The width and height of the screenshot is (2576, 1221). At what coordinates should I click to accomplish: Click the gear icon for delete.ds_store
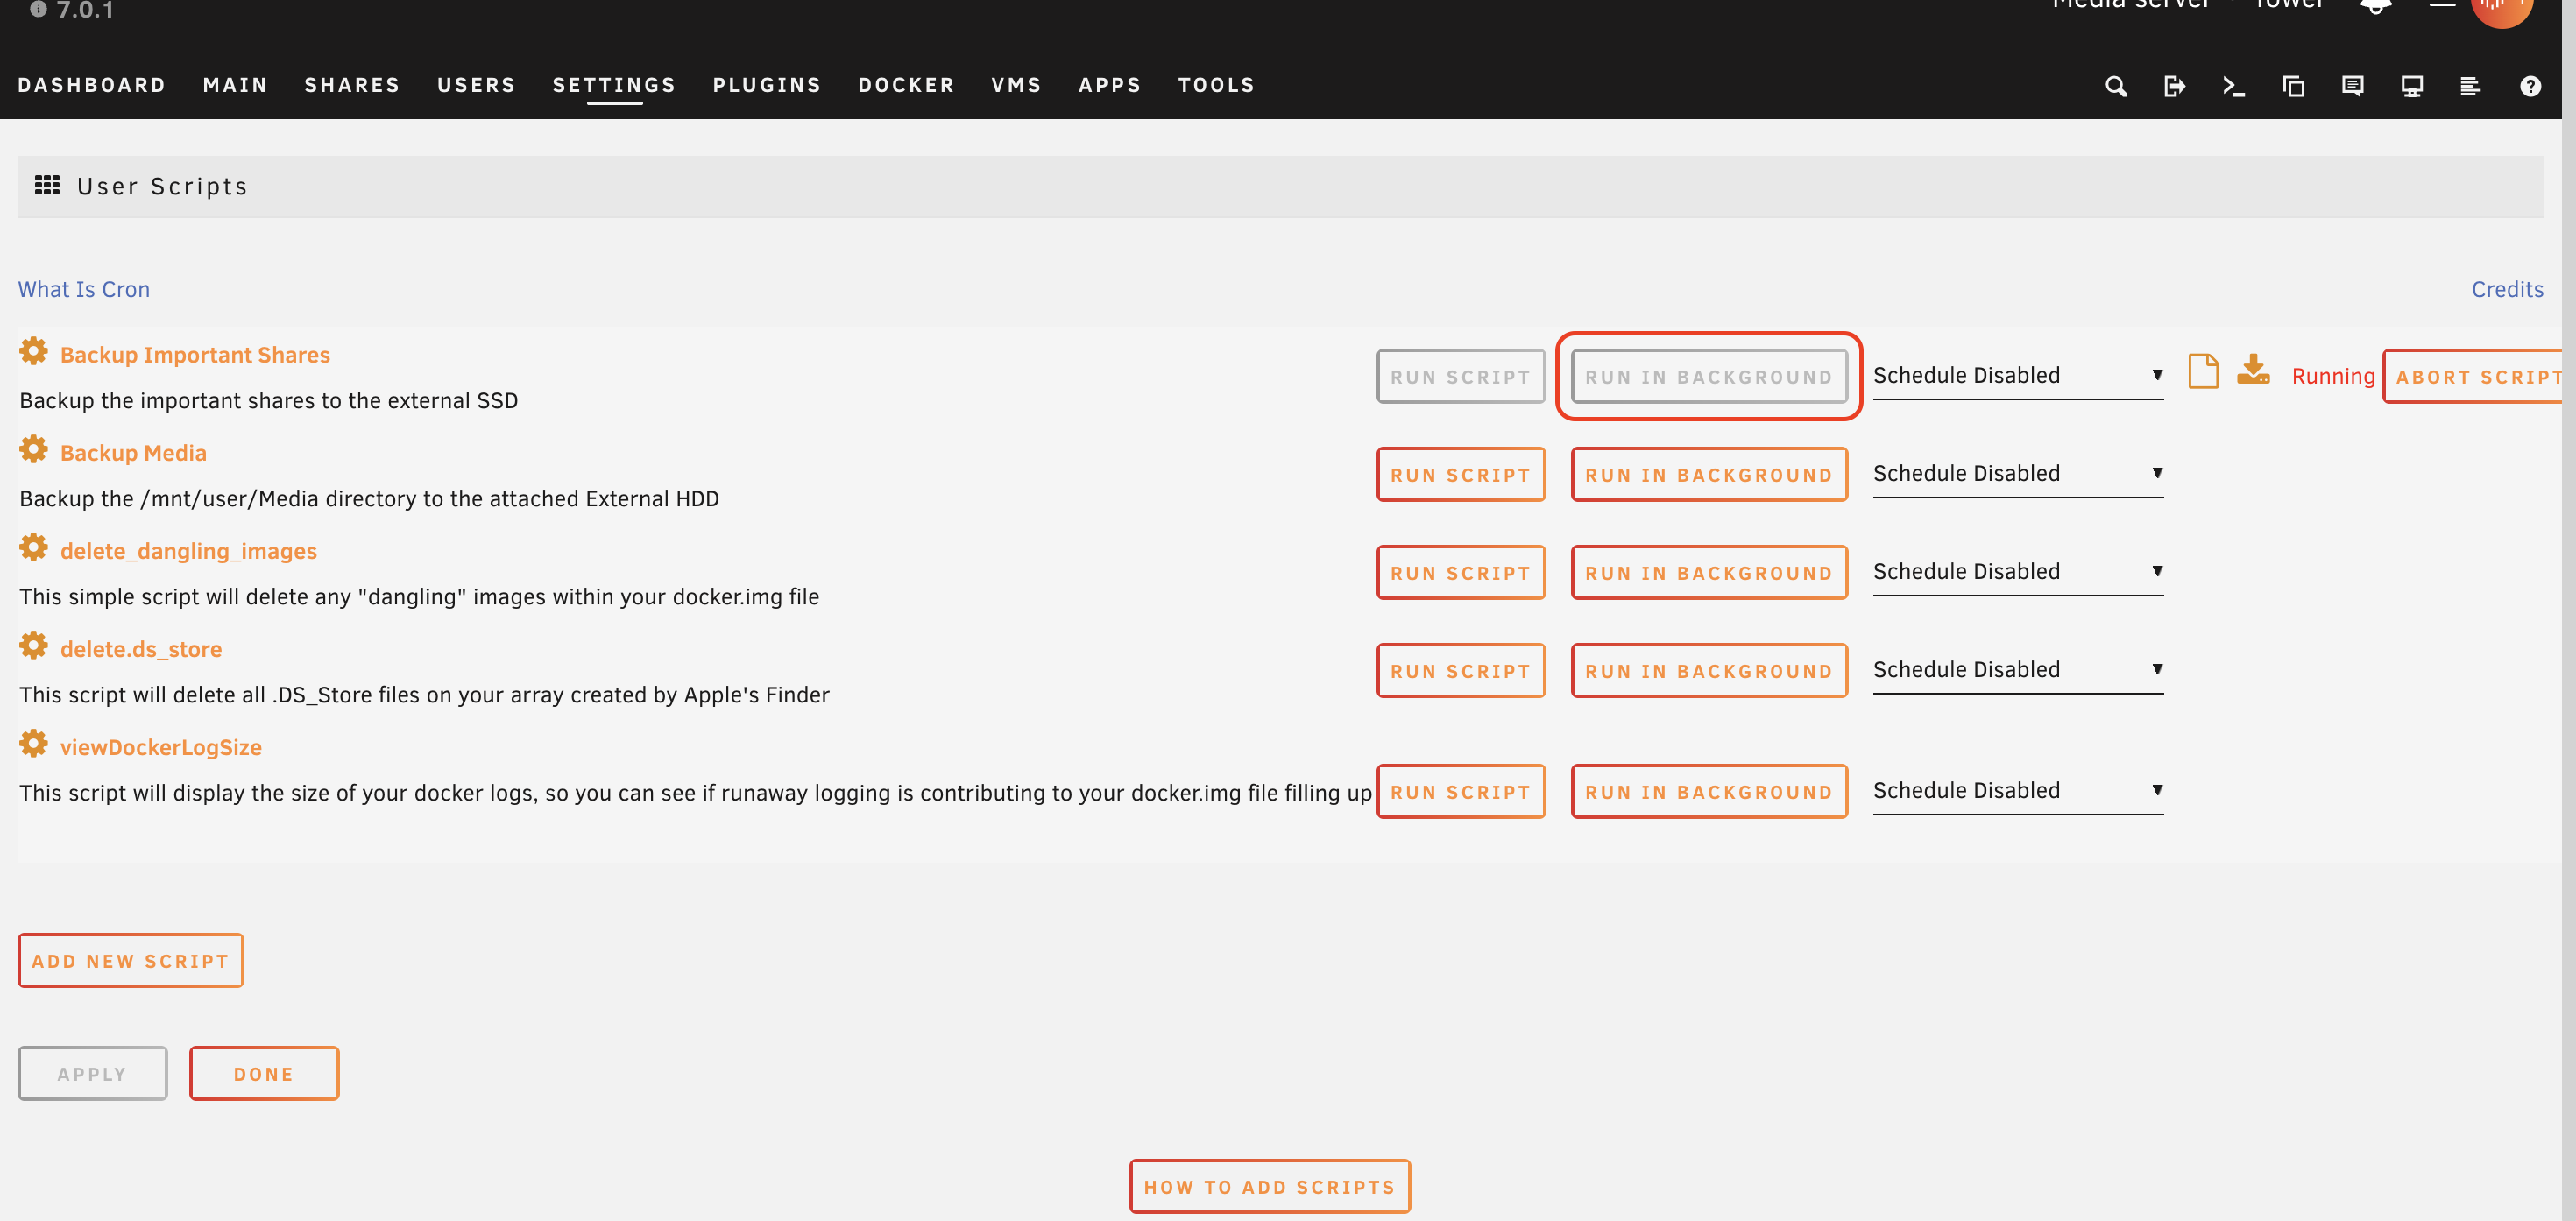[x=33, y=646]
